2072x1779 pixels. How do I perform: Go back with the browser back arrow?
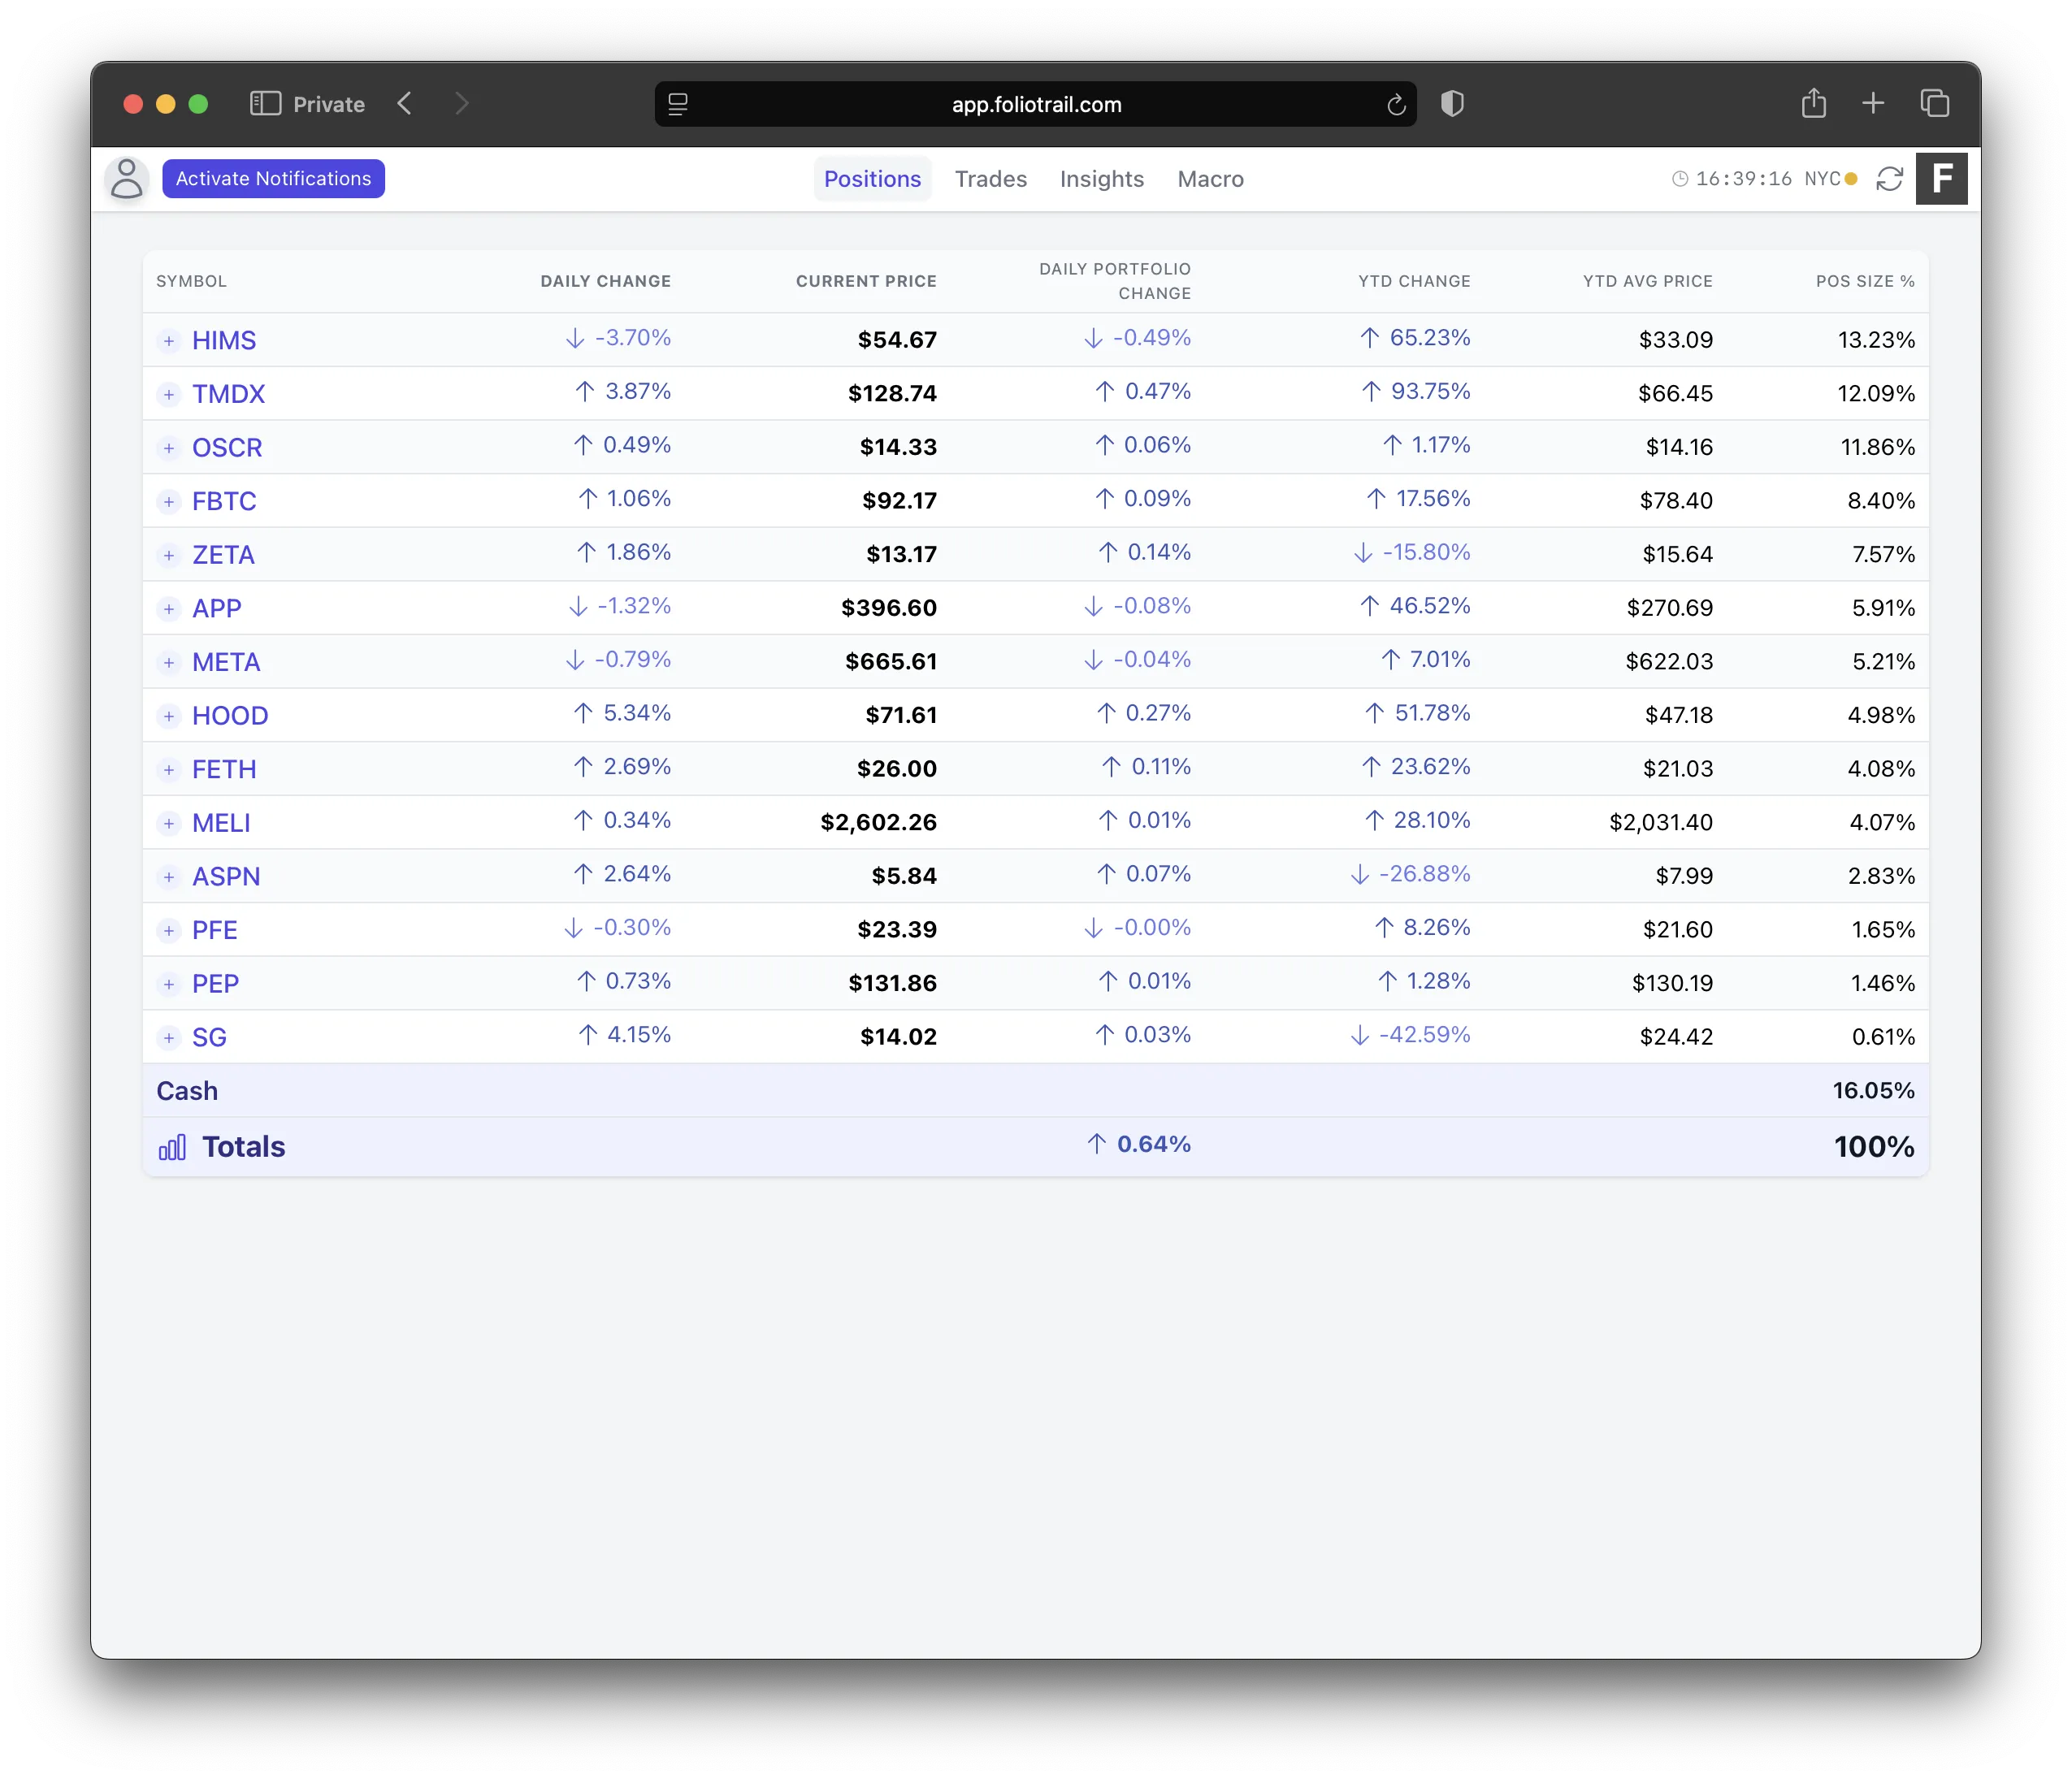click(405, 104)
